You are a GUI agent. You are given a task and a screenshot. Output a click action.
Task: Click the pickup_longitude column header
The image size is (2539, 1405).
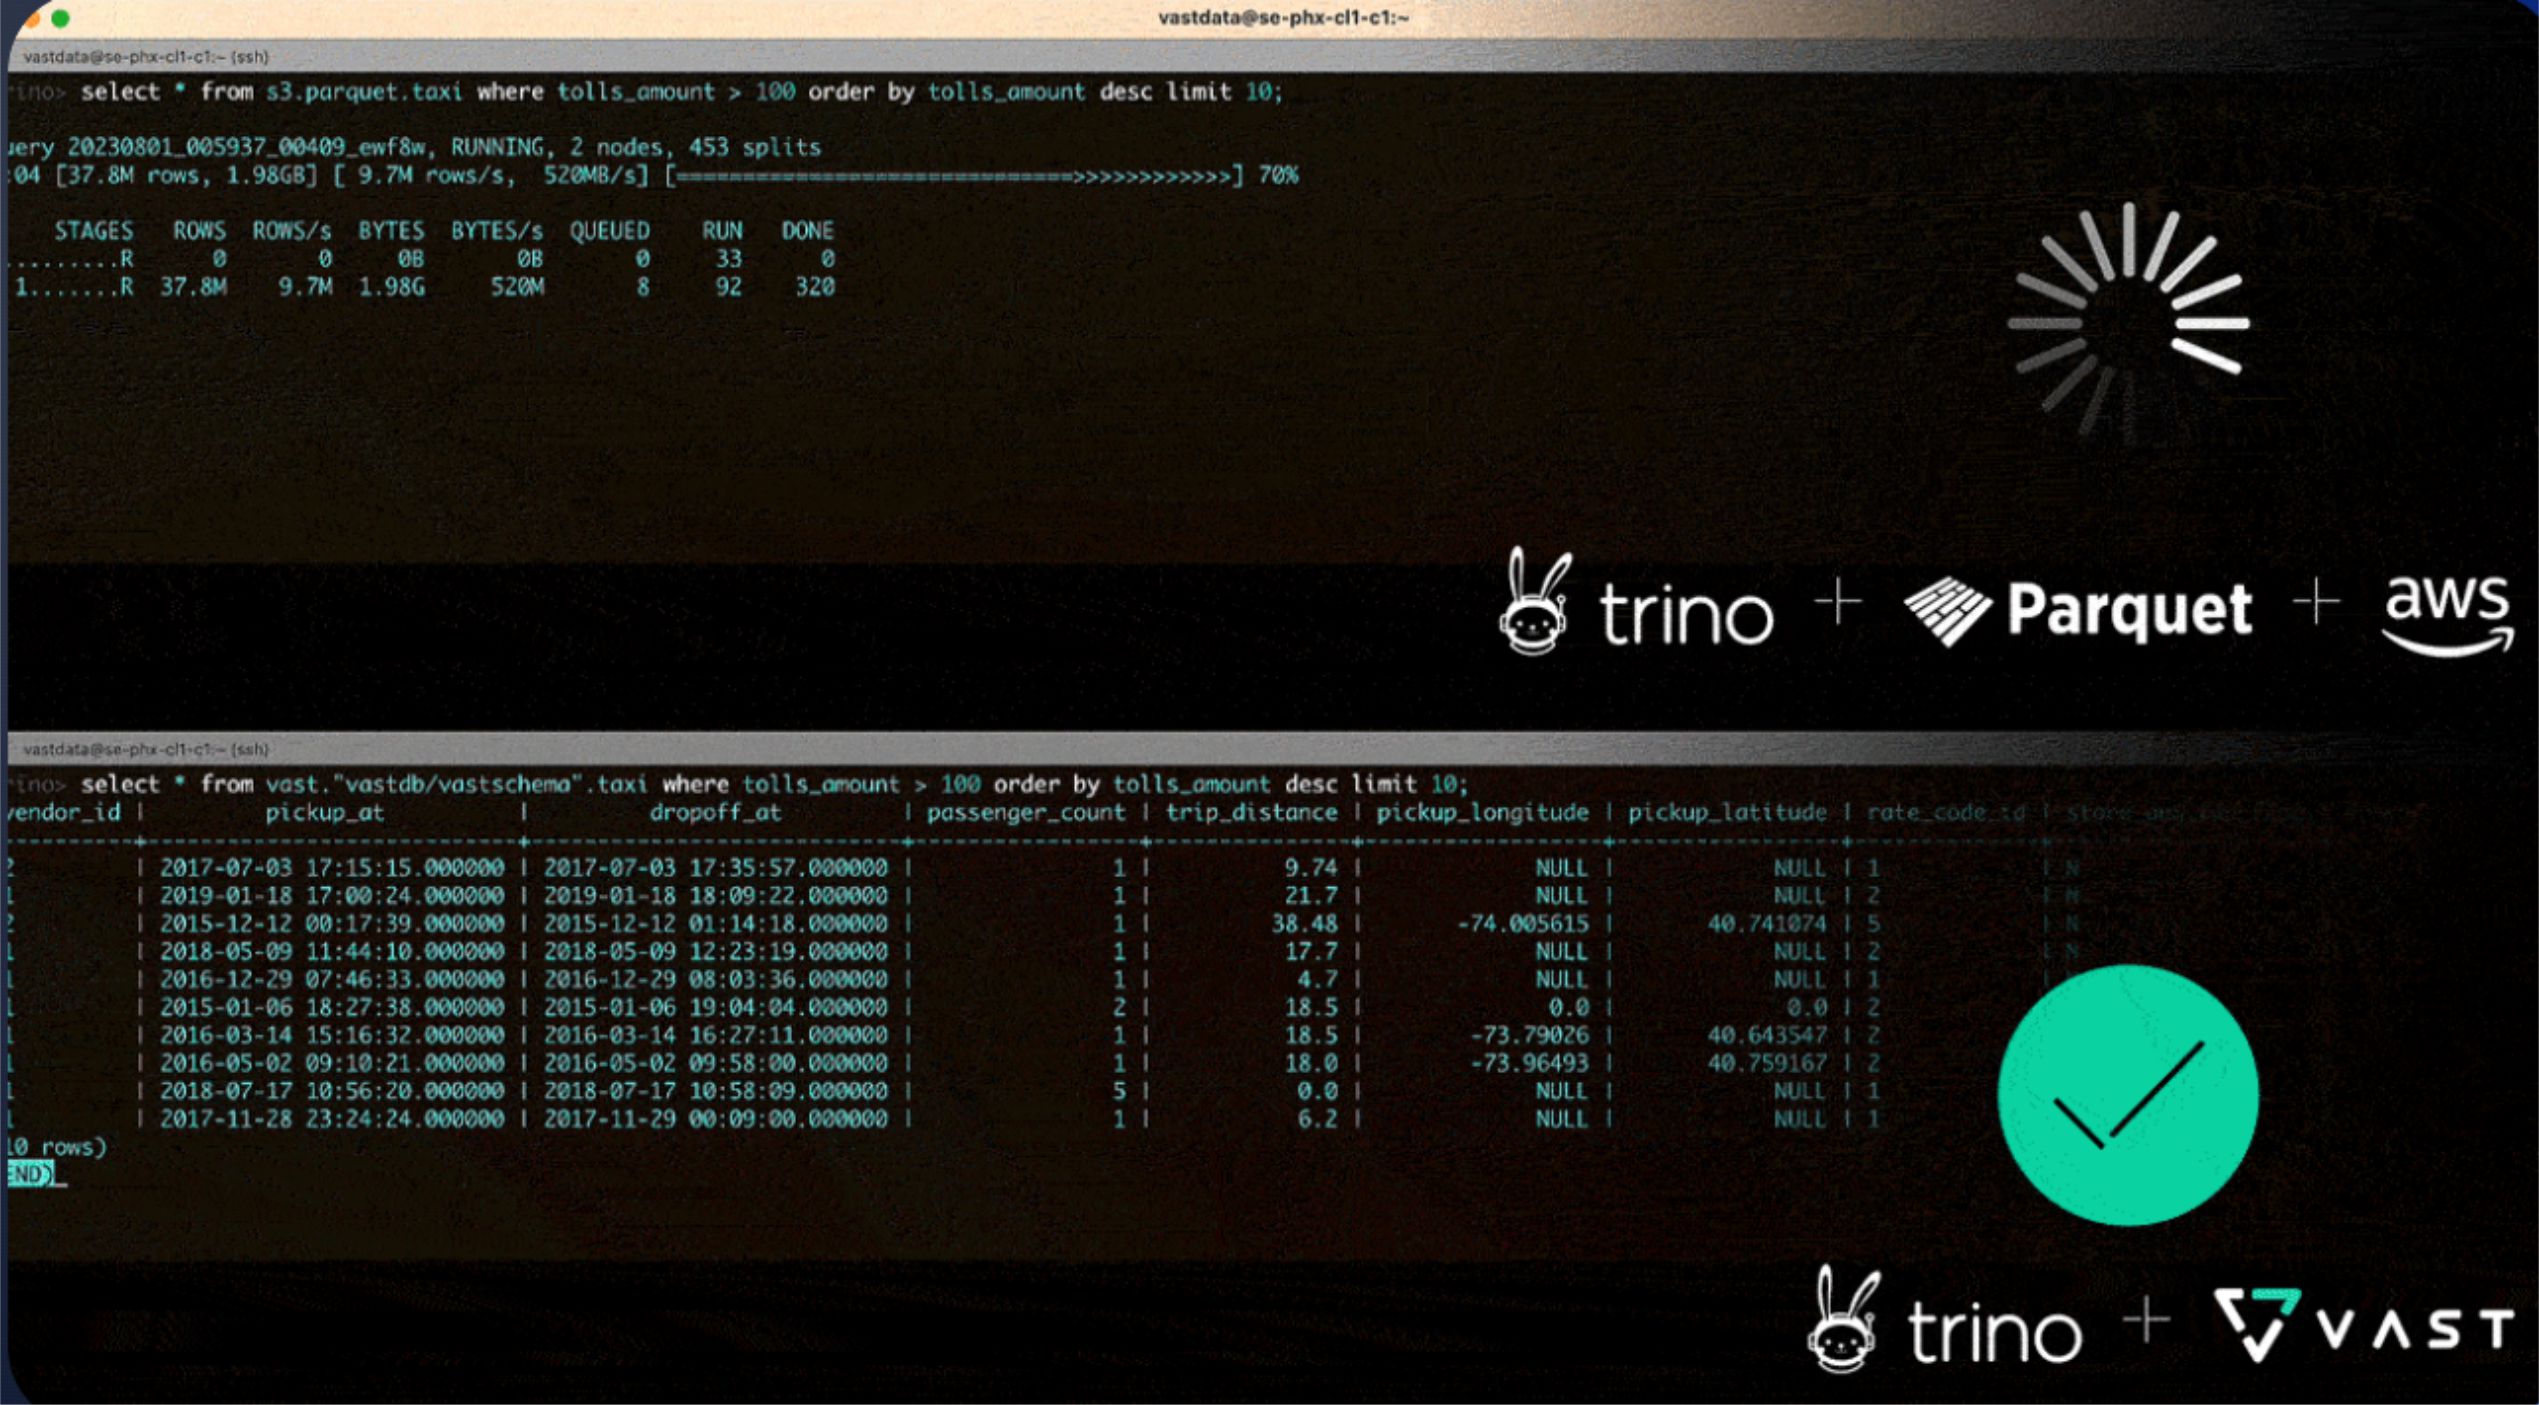pos(1482,813)
